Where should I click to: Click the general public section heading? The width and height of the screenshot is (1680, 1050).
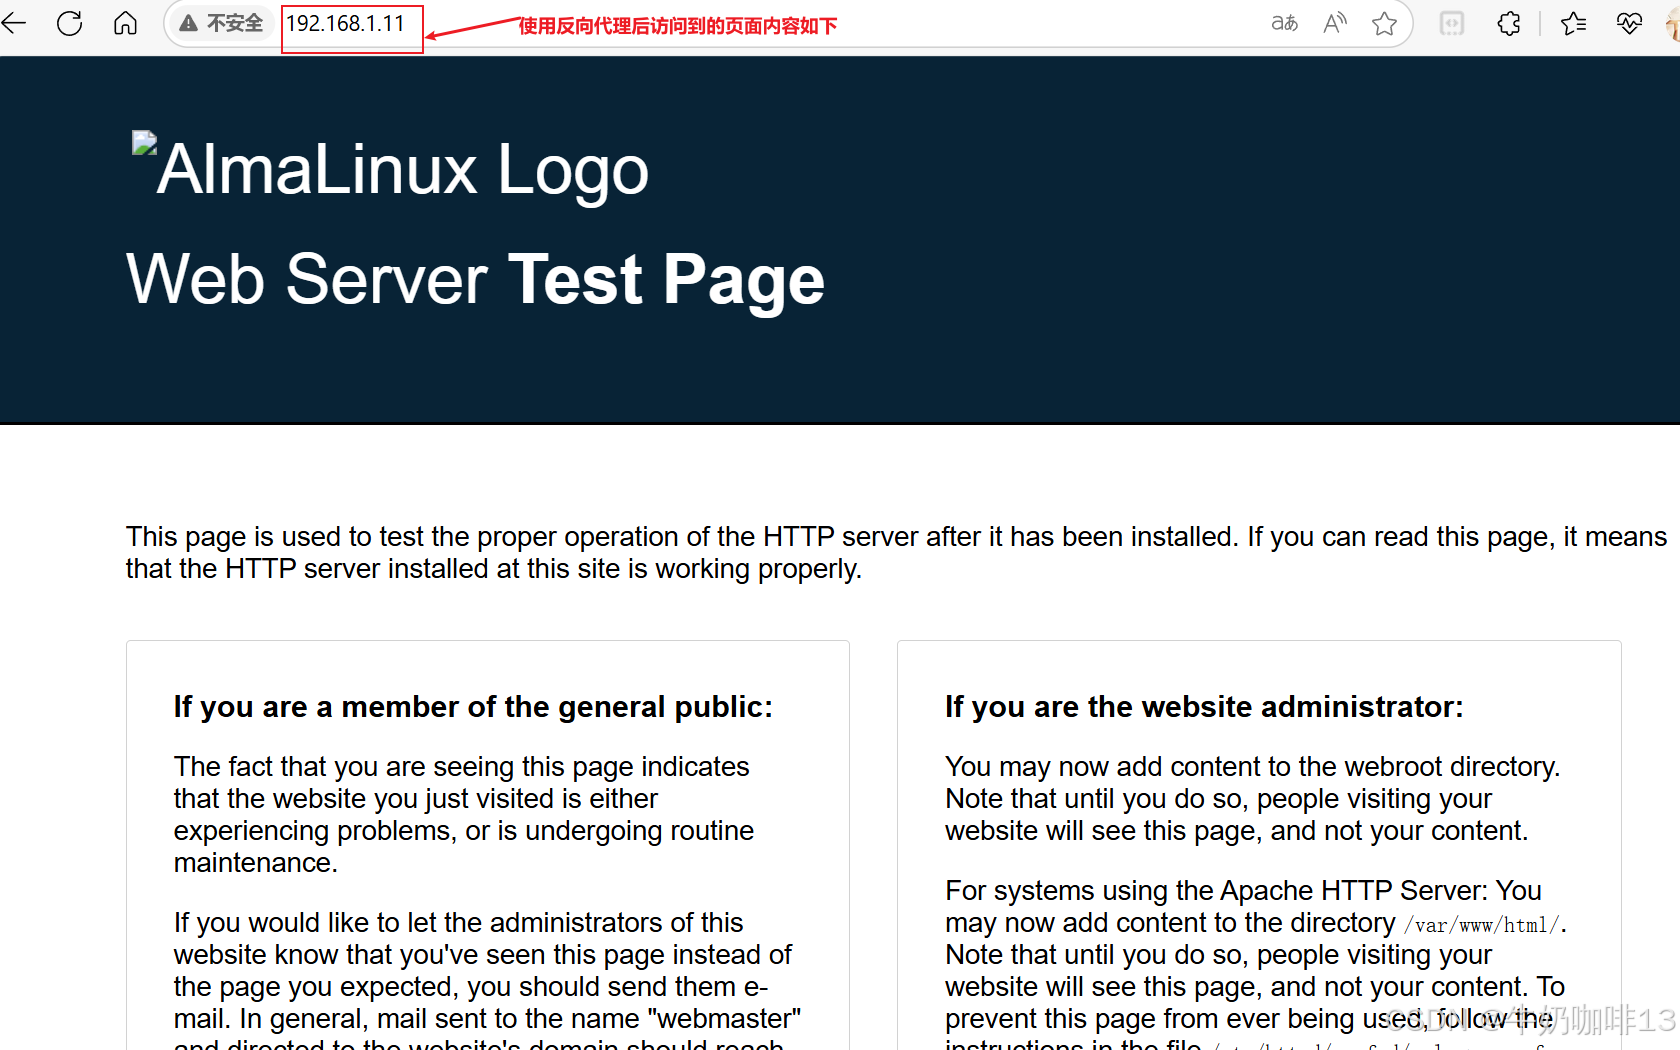pyautogui.click(x=473, y=707)
